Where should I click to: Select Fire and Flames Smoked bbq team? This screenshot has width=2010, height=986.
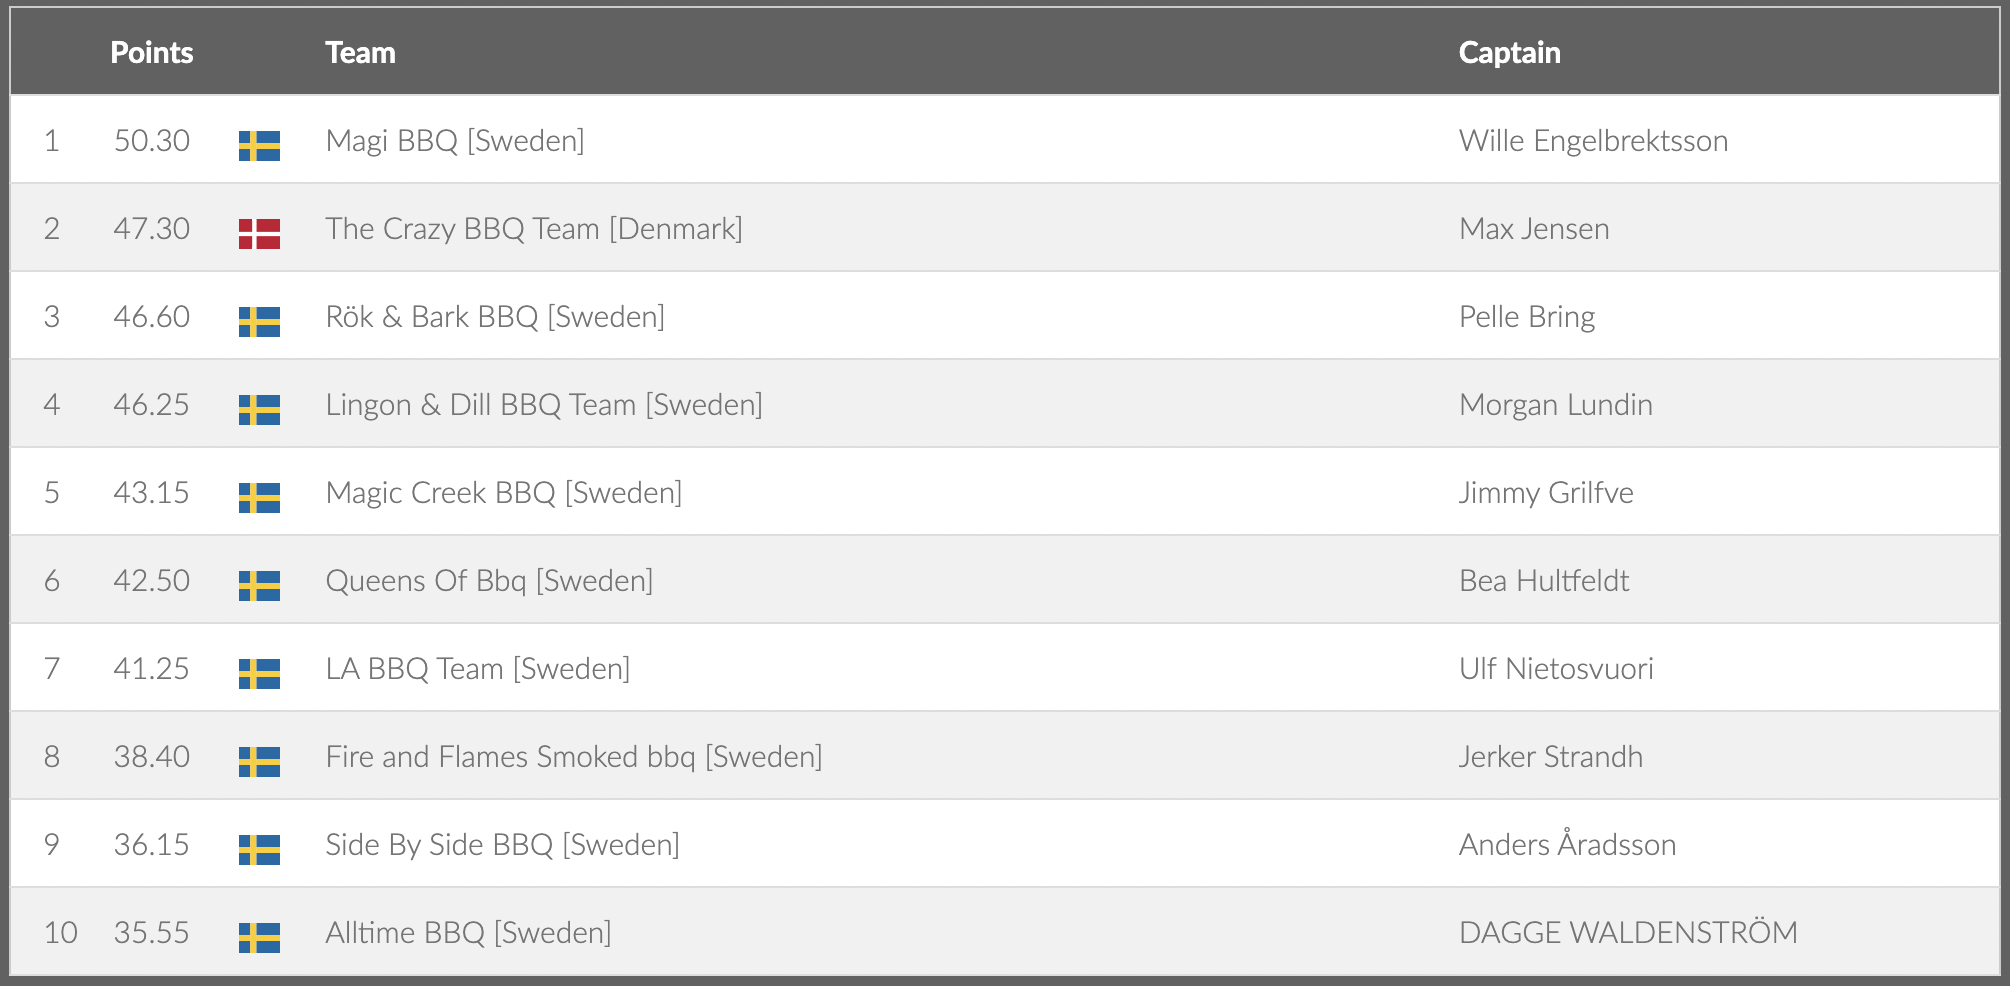click(x=574, y=757)
